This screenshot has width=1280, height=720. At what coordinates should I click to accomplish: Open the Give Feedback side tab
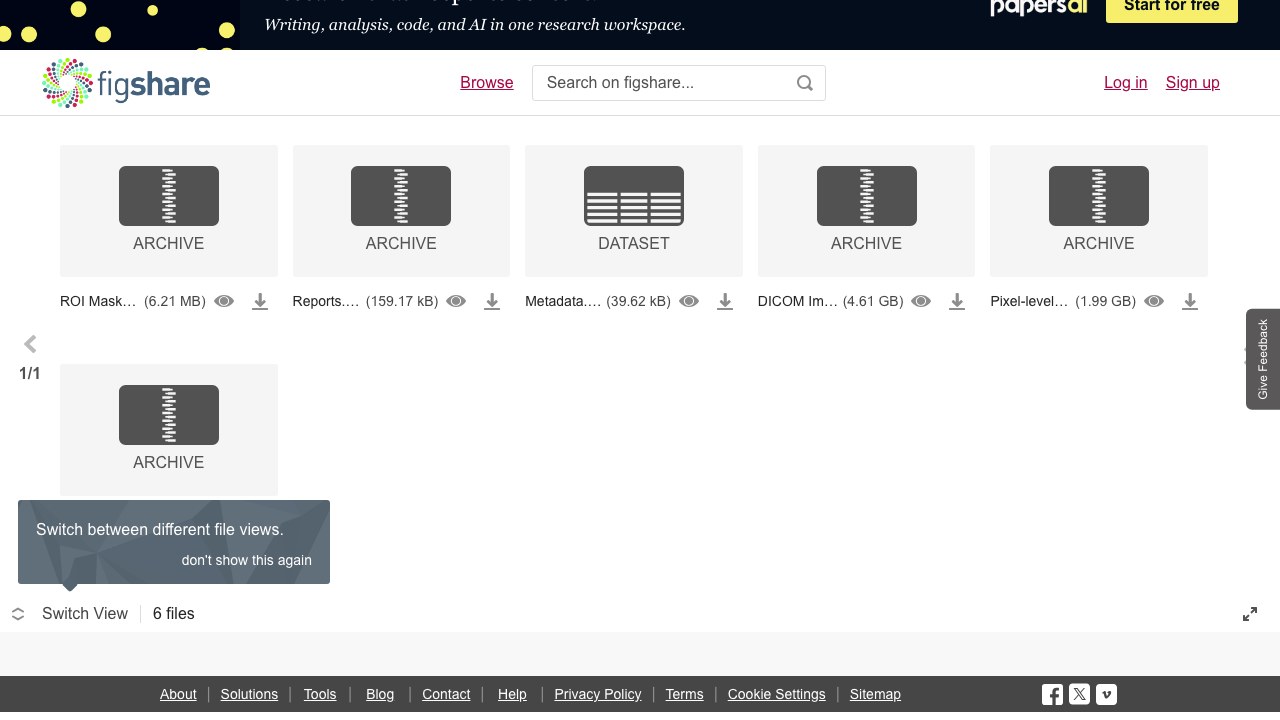(1263, 359)
